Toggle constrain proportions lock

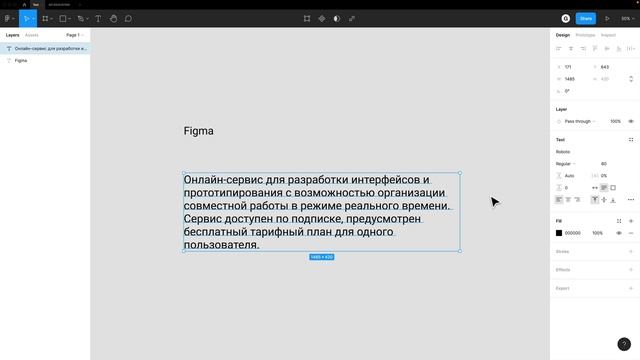pyautogui.click(x=631, y=79)
